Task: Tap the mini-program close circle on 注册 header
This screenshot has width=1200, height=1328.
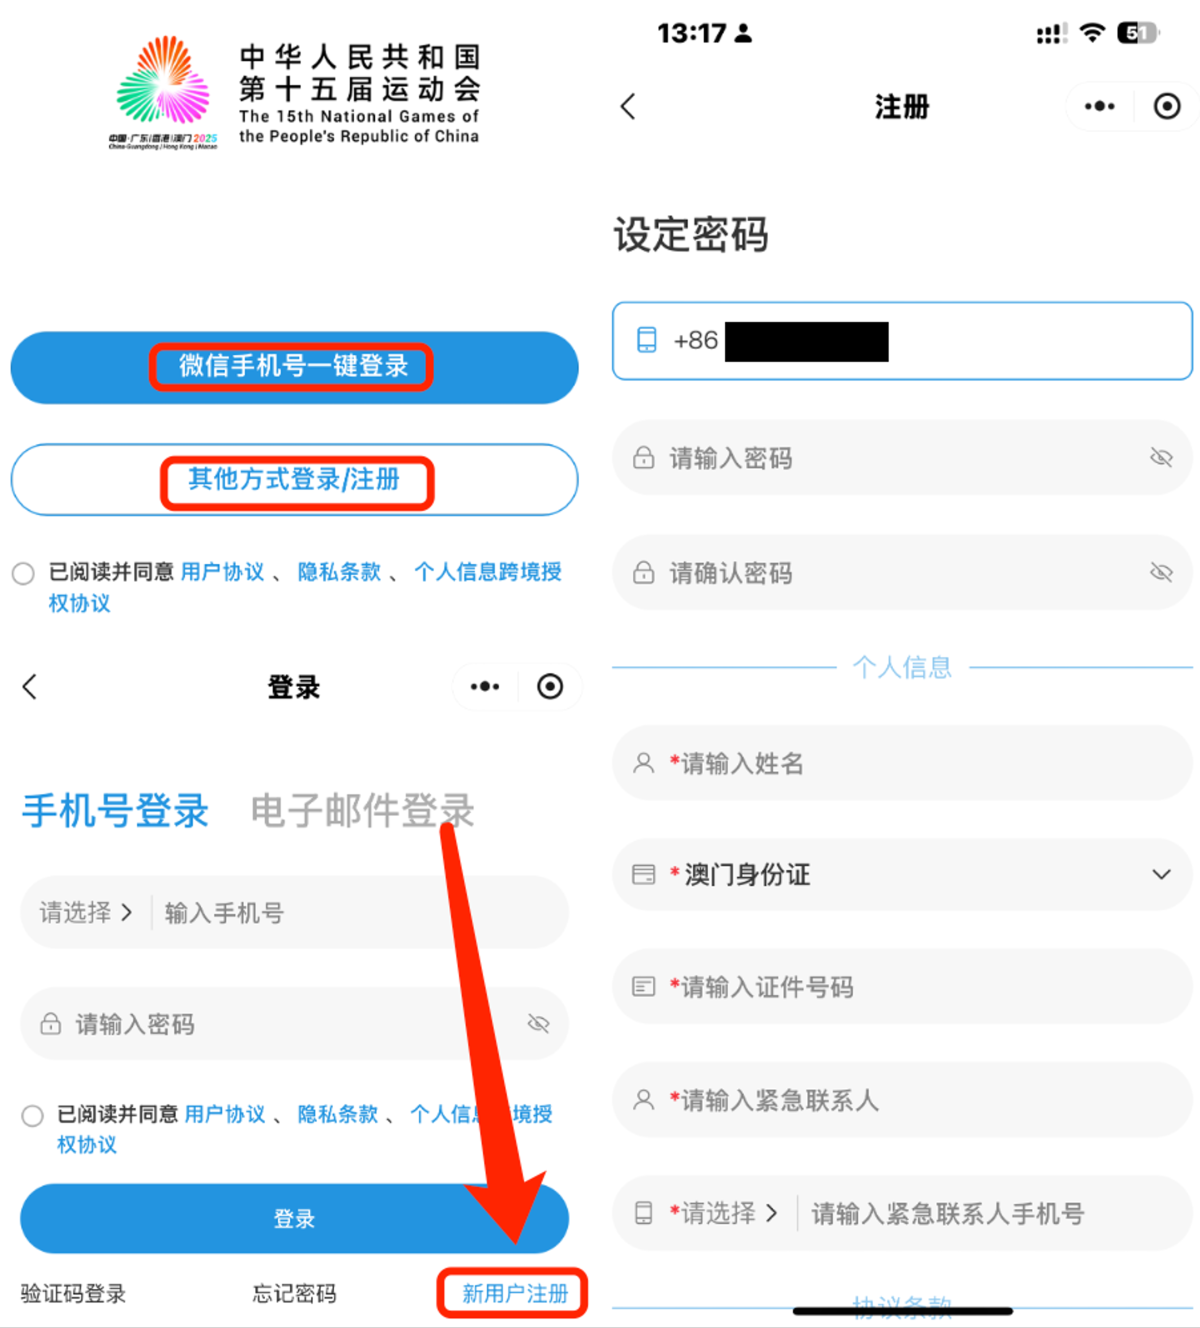Action: (1167, 107)
